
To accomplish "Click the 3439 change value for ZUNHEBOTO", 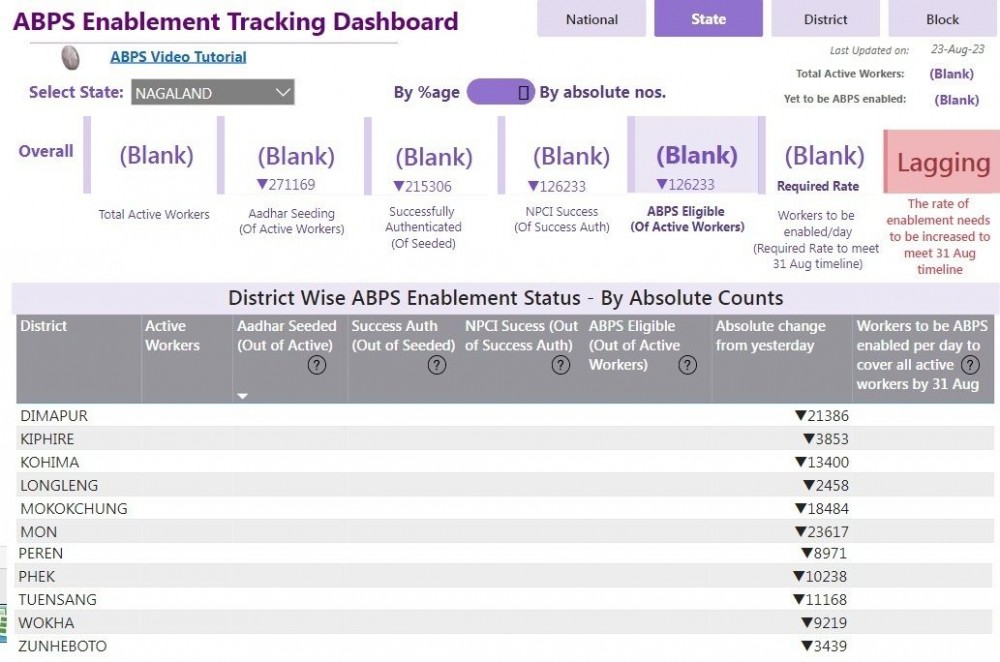I will (x=824, y=645).
